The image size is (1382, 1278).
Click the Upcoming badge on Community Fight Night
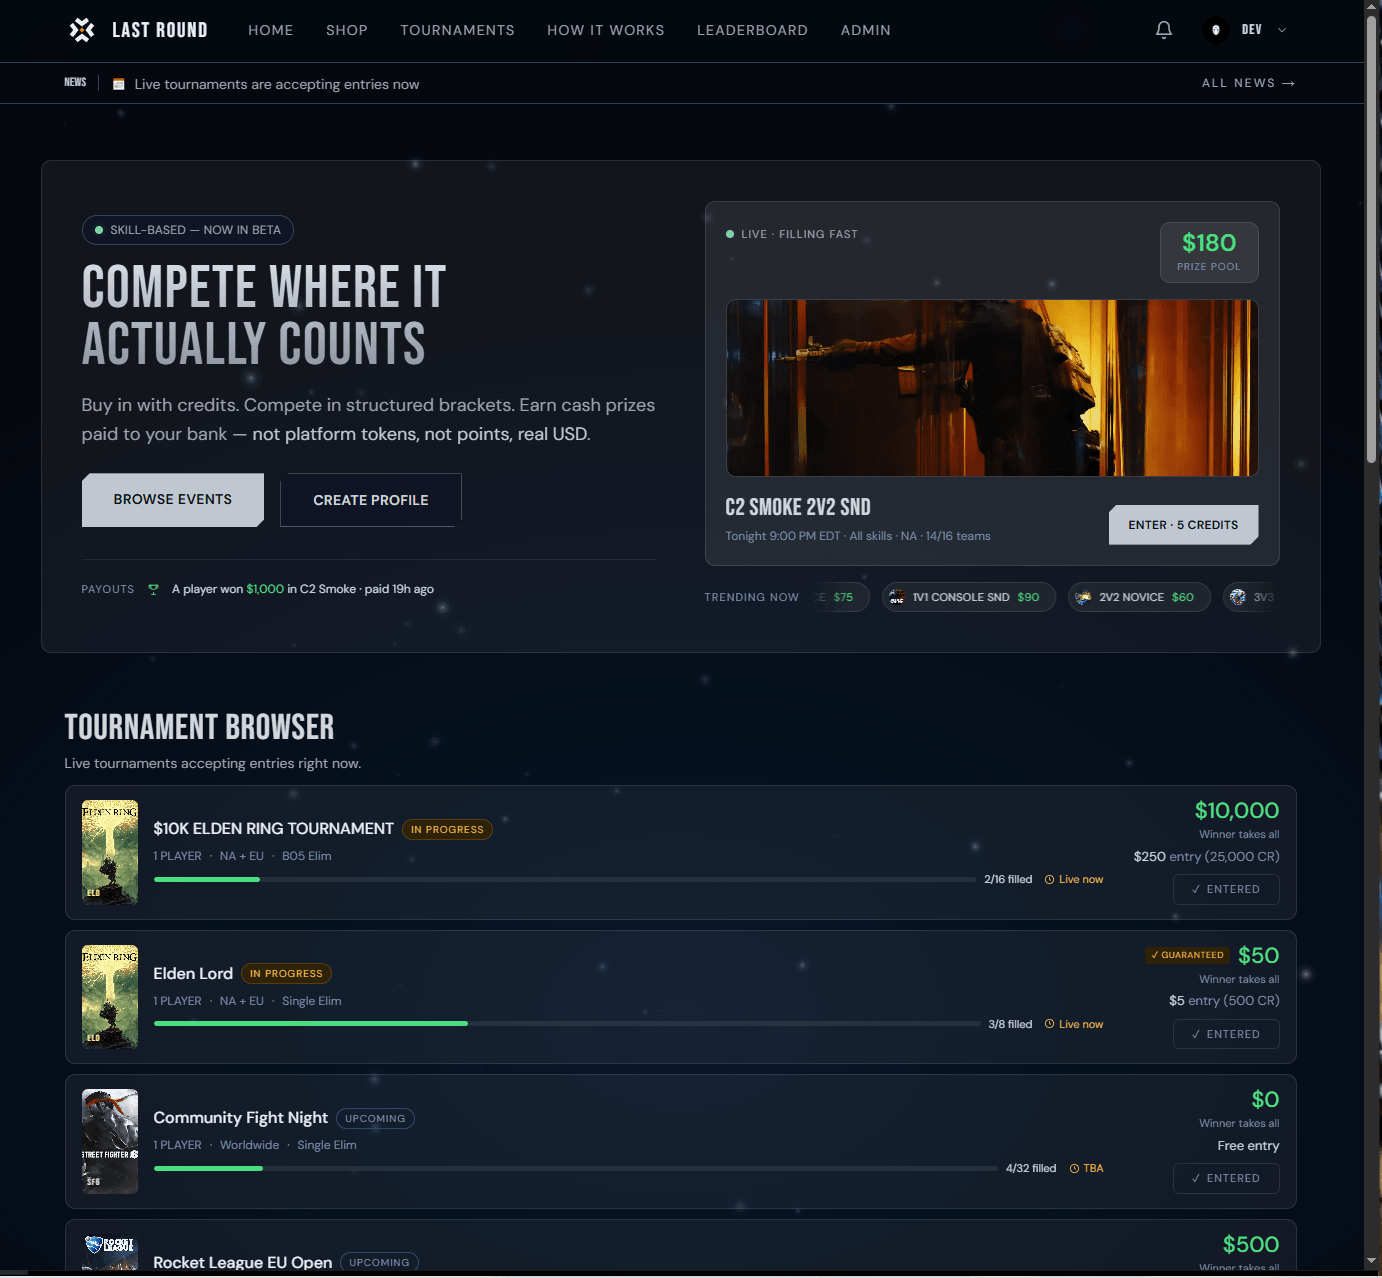coord(375,1118)
